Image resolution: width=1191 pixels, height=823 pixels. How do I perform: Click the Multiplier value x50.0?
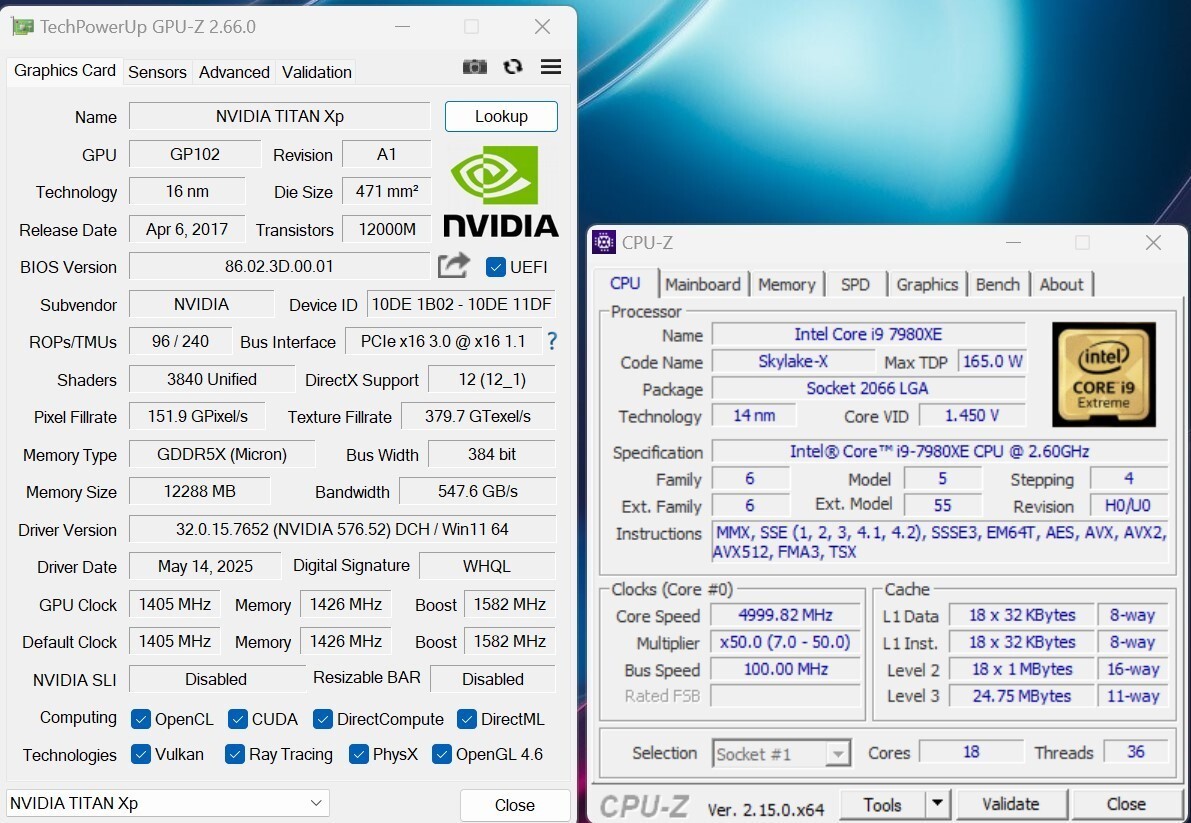(x=785, y=642)
